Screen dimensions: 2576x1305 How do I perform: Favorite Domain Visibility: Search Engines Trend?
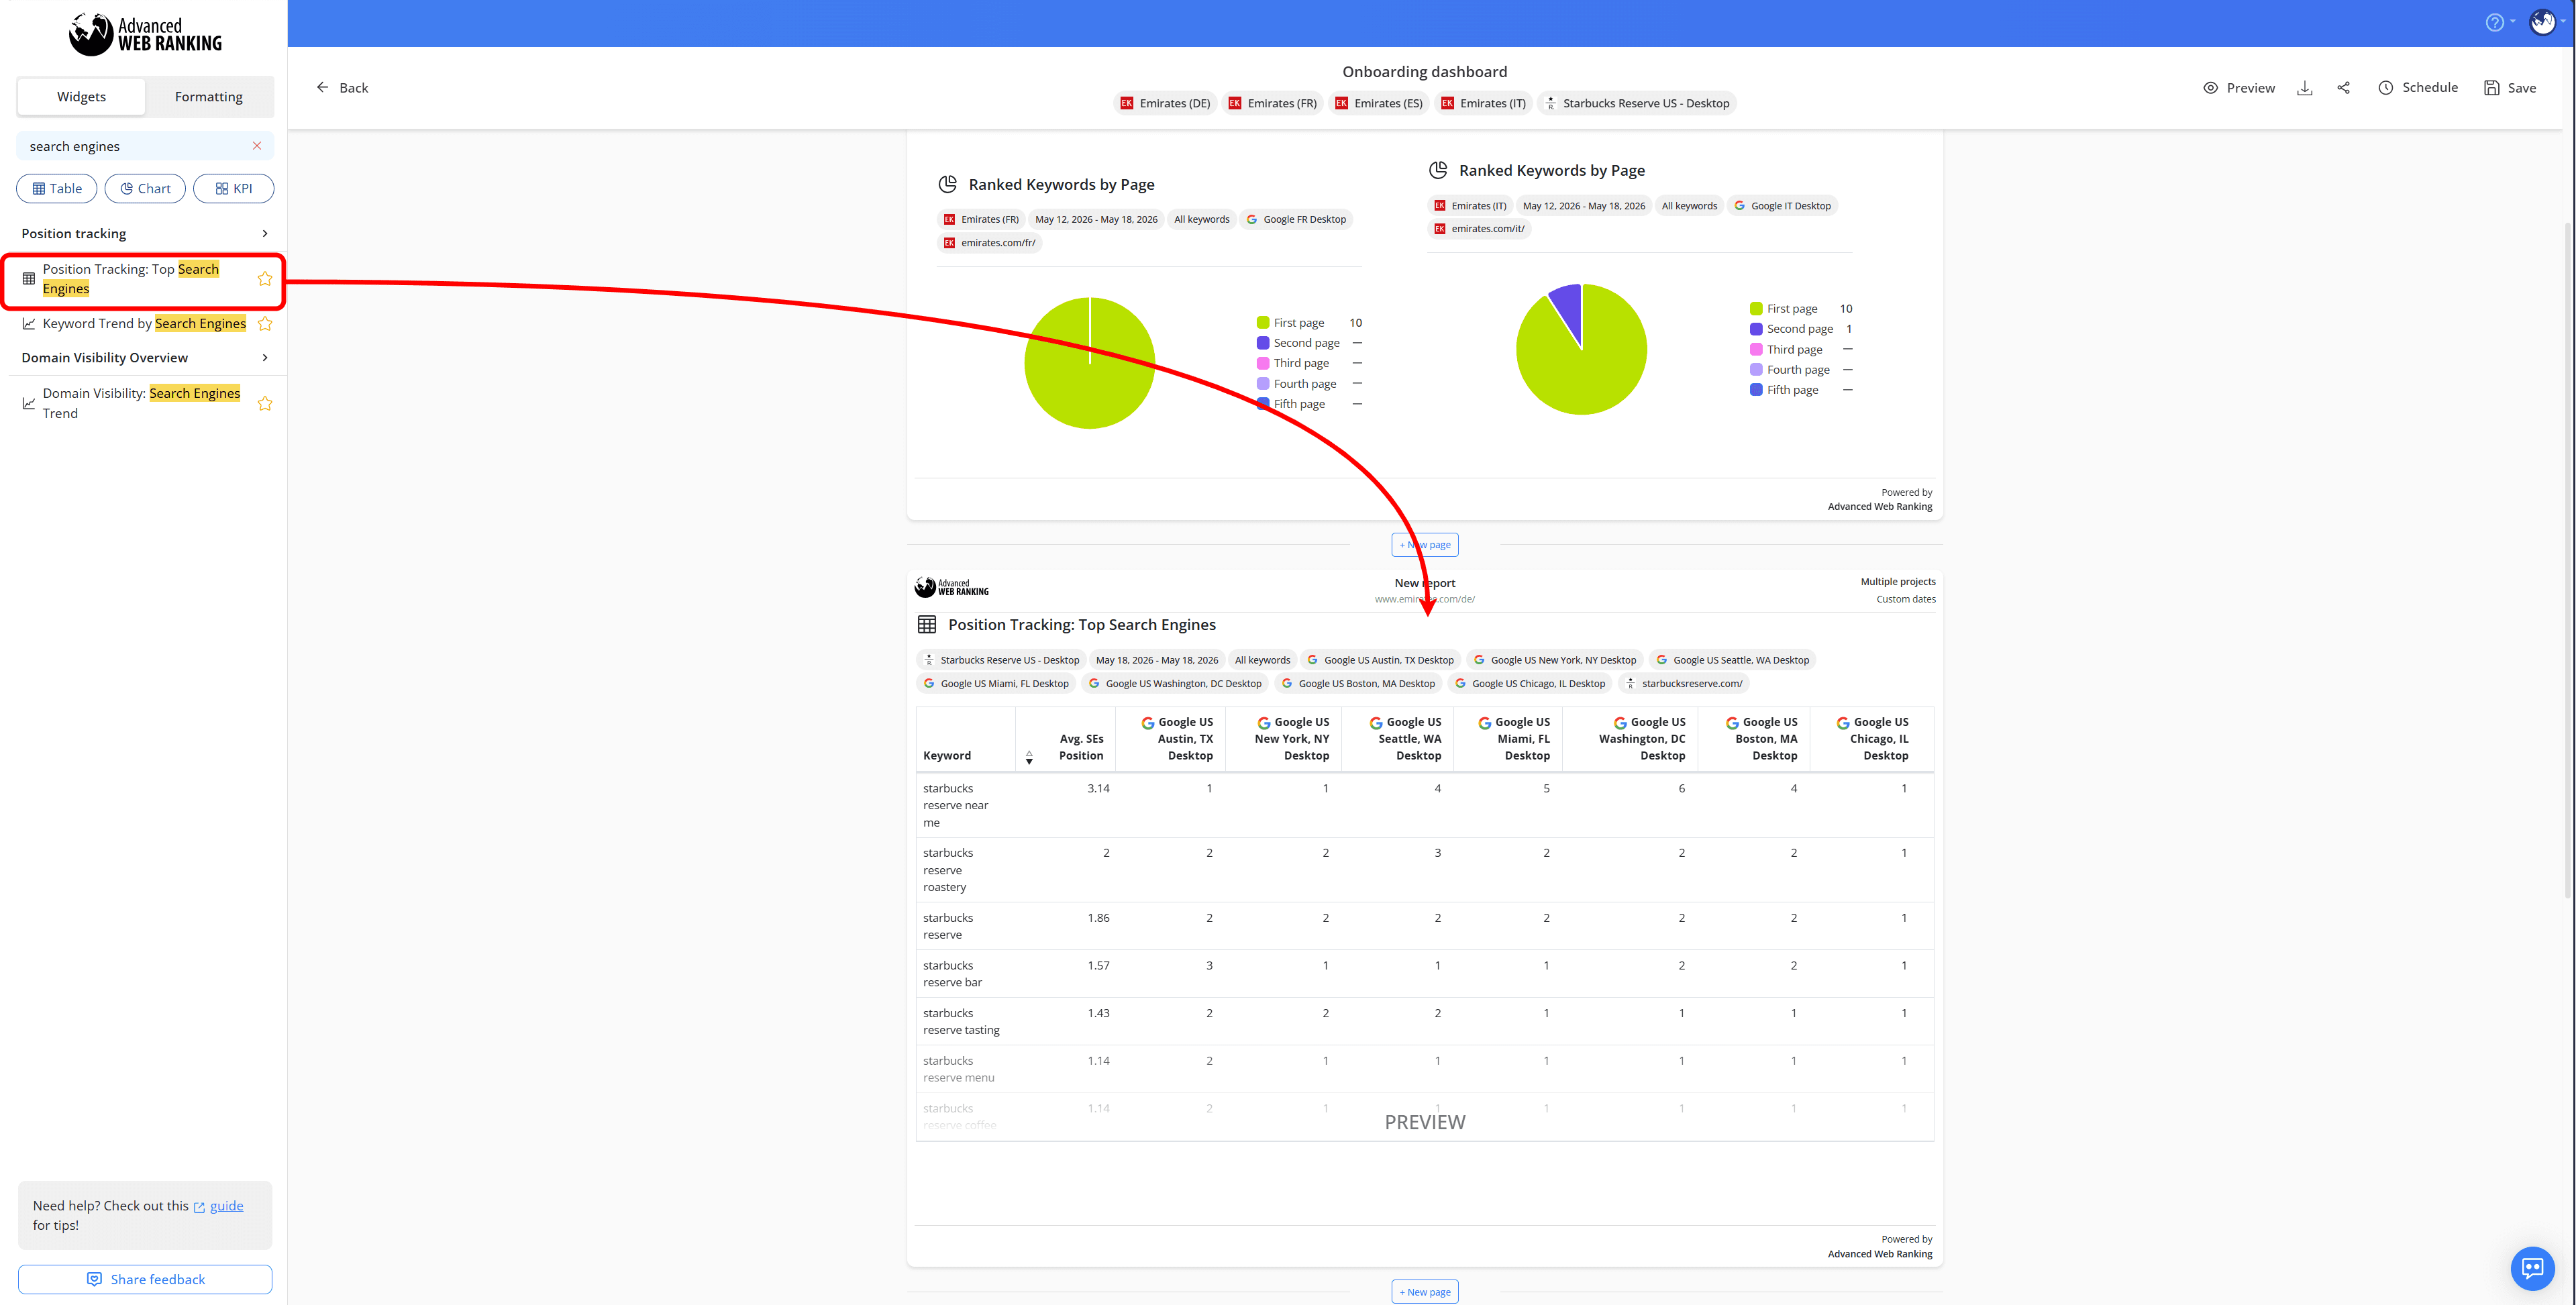click(265, 404)
